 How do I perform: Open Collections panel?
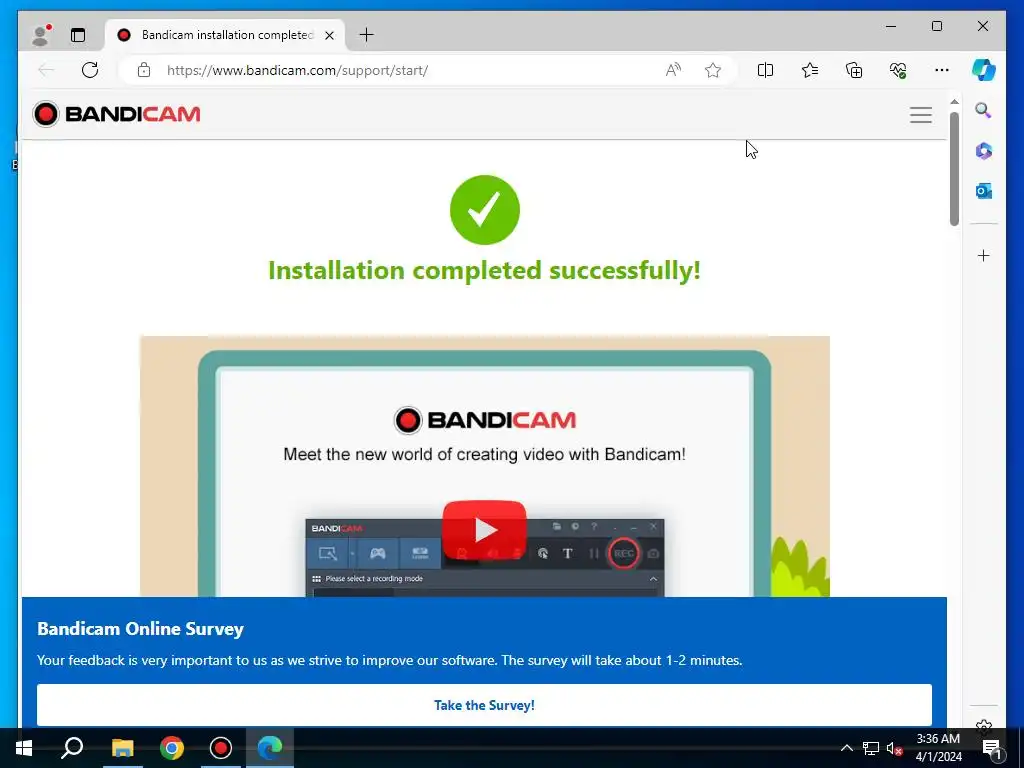854,70
